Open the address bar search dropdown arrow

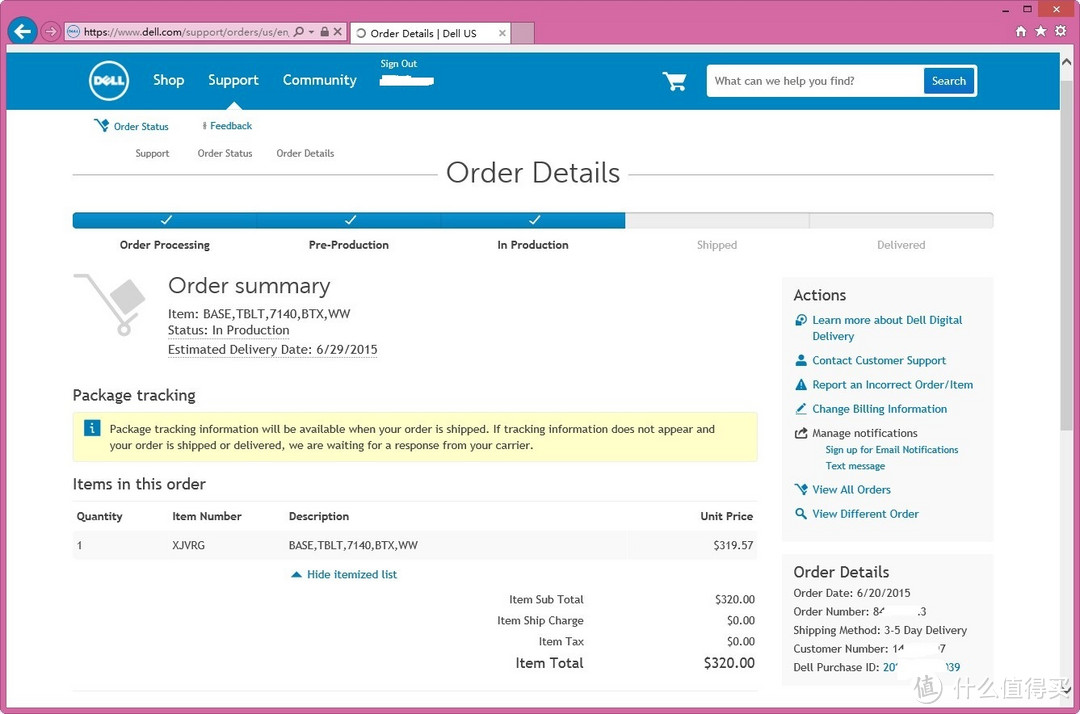[x=311, y=32]
